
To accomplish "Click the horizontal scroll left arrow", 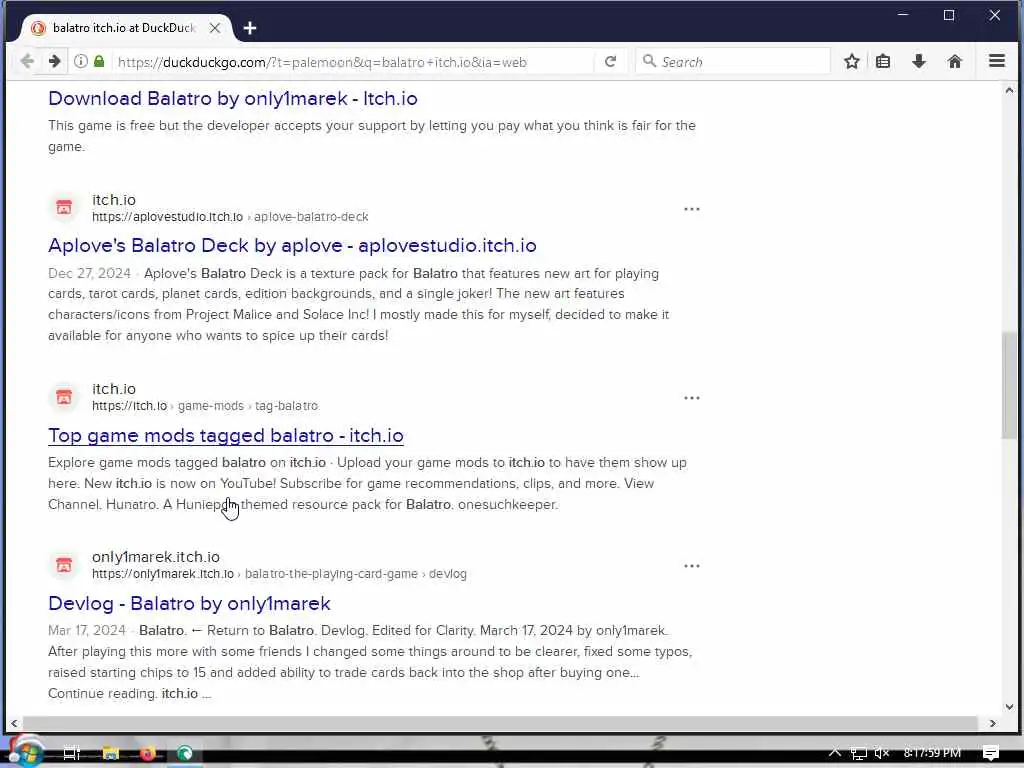I will click(14, 724).
